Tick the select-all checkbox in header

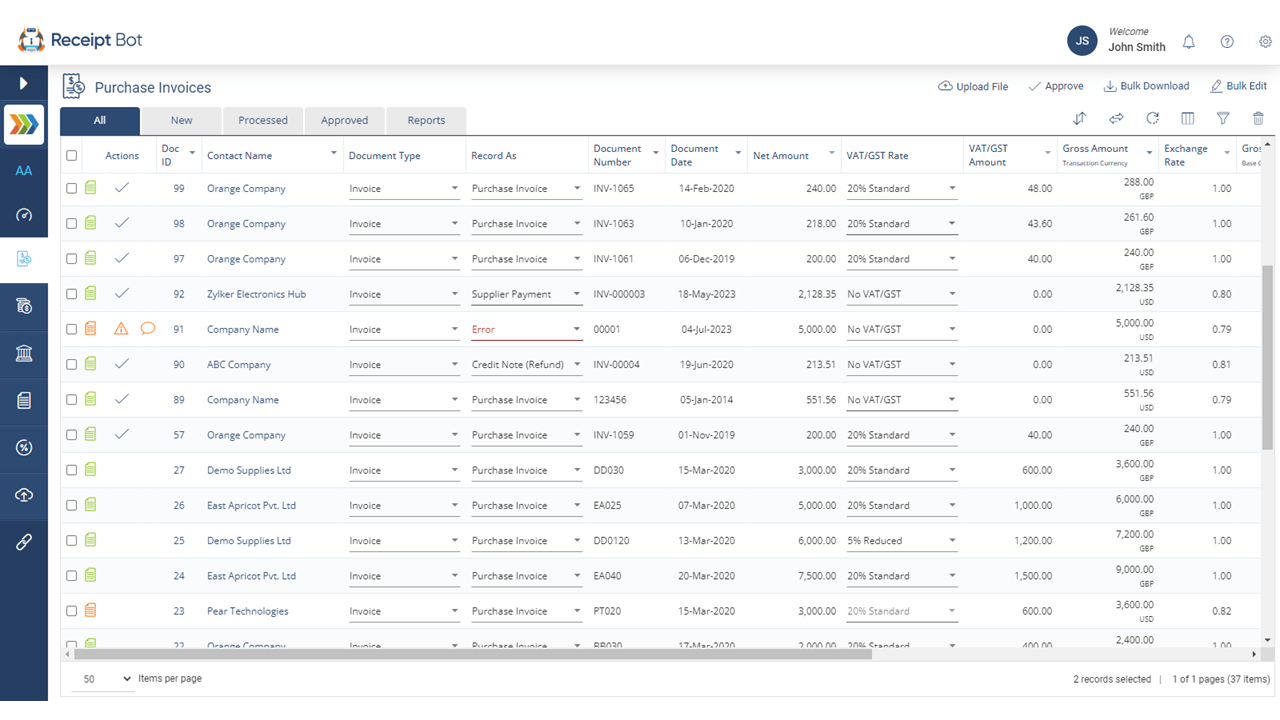tap(71, 156)
